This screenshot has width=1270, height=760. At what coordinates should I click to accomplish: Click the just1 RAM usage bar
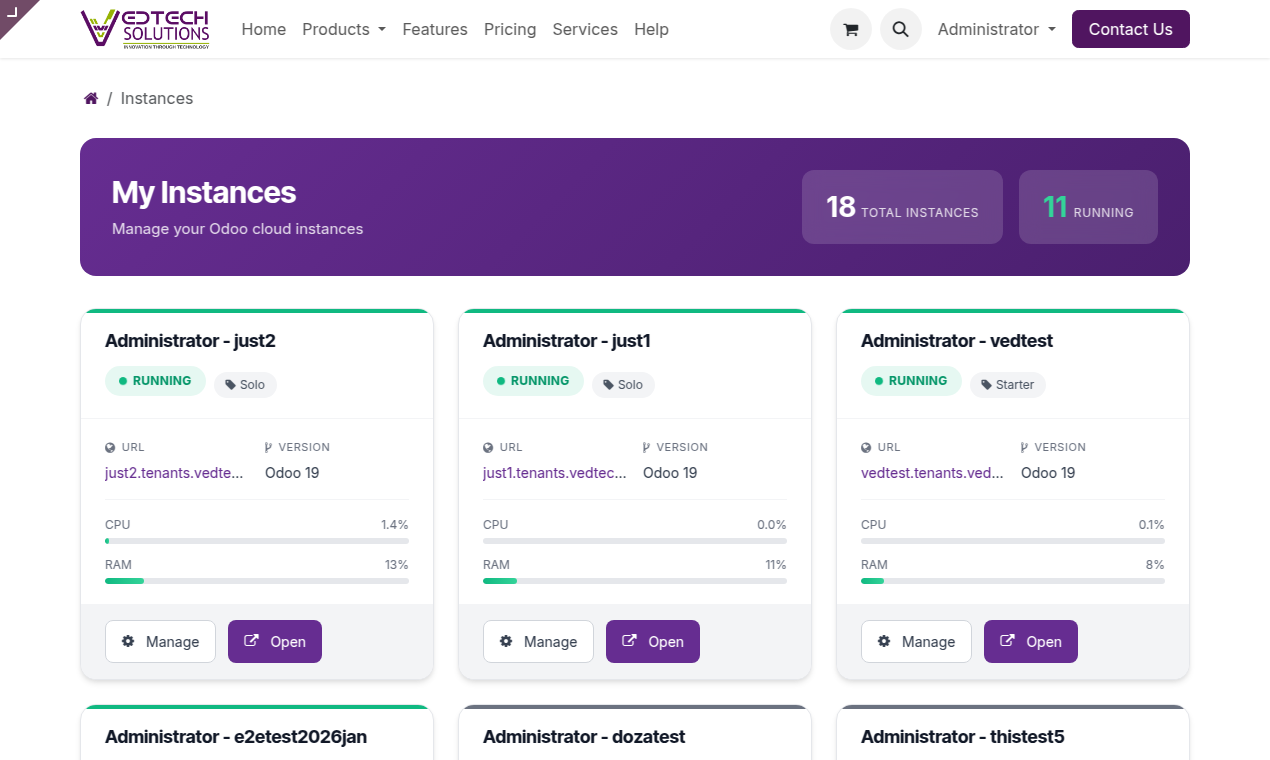(635, 581)
